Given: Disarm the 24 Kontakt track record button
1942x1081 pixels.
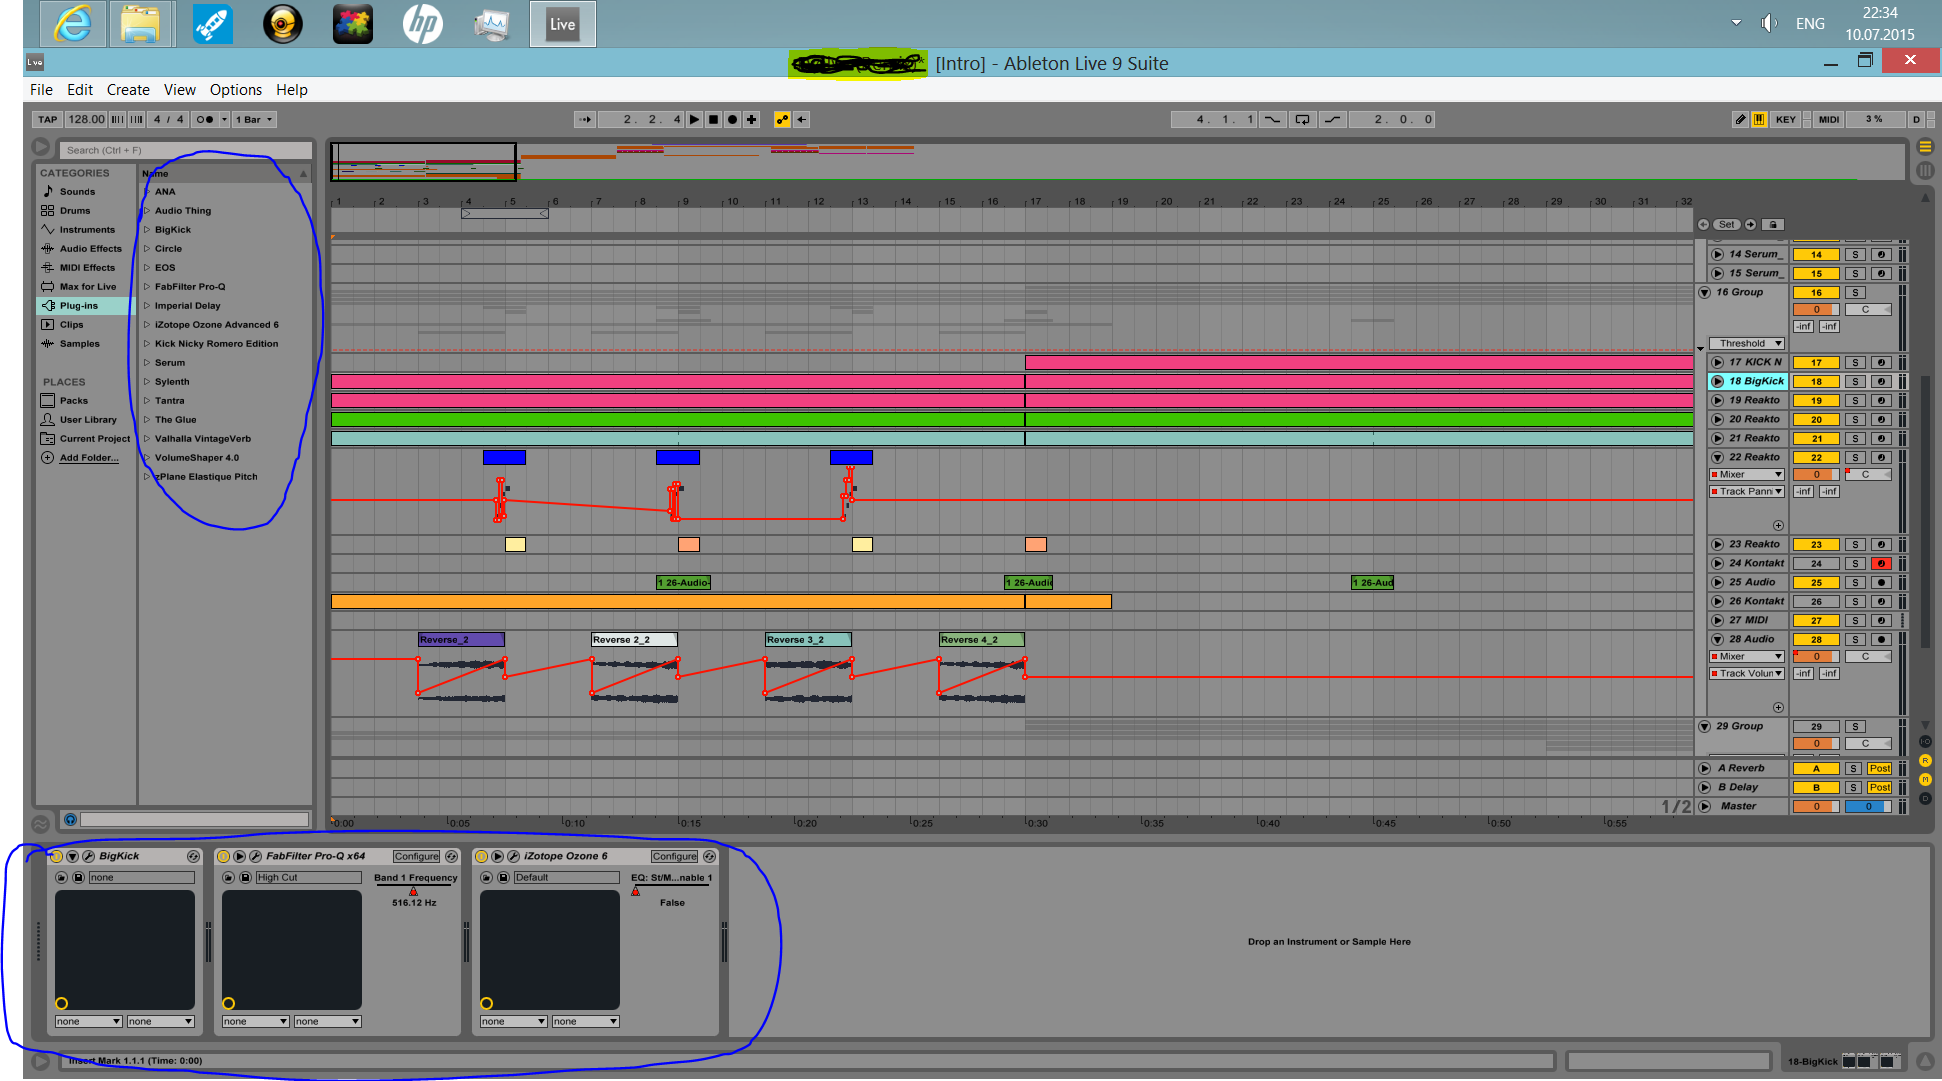Looking at the screenshot, I should tap(1881, 563).
